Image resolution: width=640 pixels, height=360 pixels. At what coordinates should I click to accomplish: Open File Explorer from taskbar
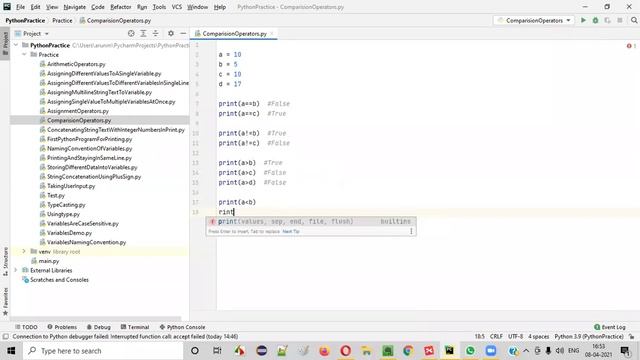tap(366, 351)
